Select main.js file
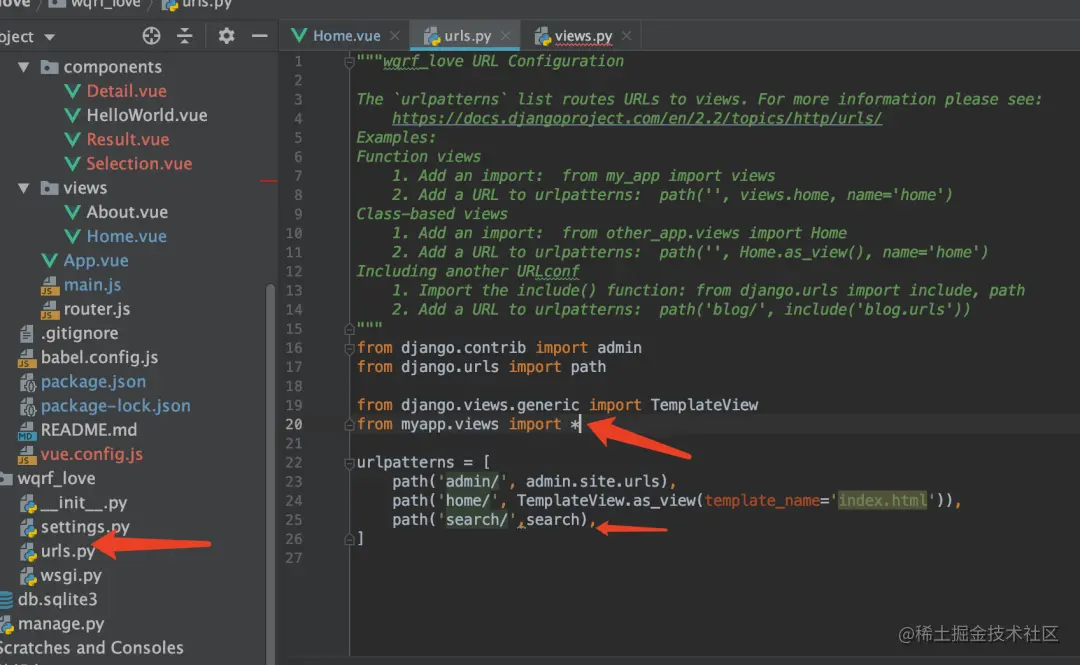Image resolution: width=1080 pixels, height=665 pixels. click(92, 285)
